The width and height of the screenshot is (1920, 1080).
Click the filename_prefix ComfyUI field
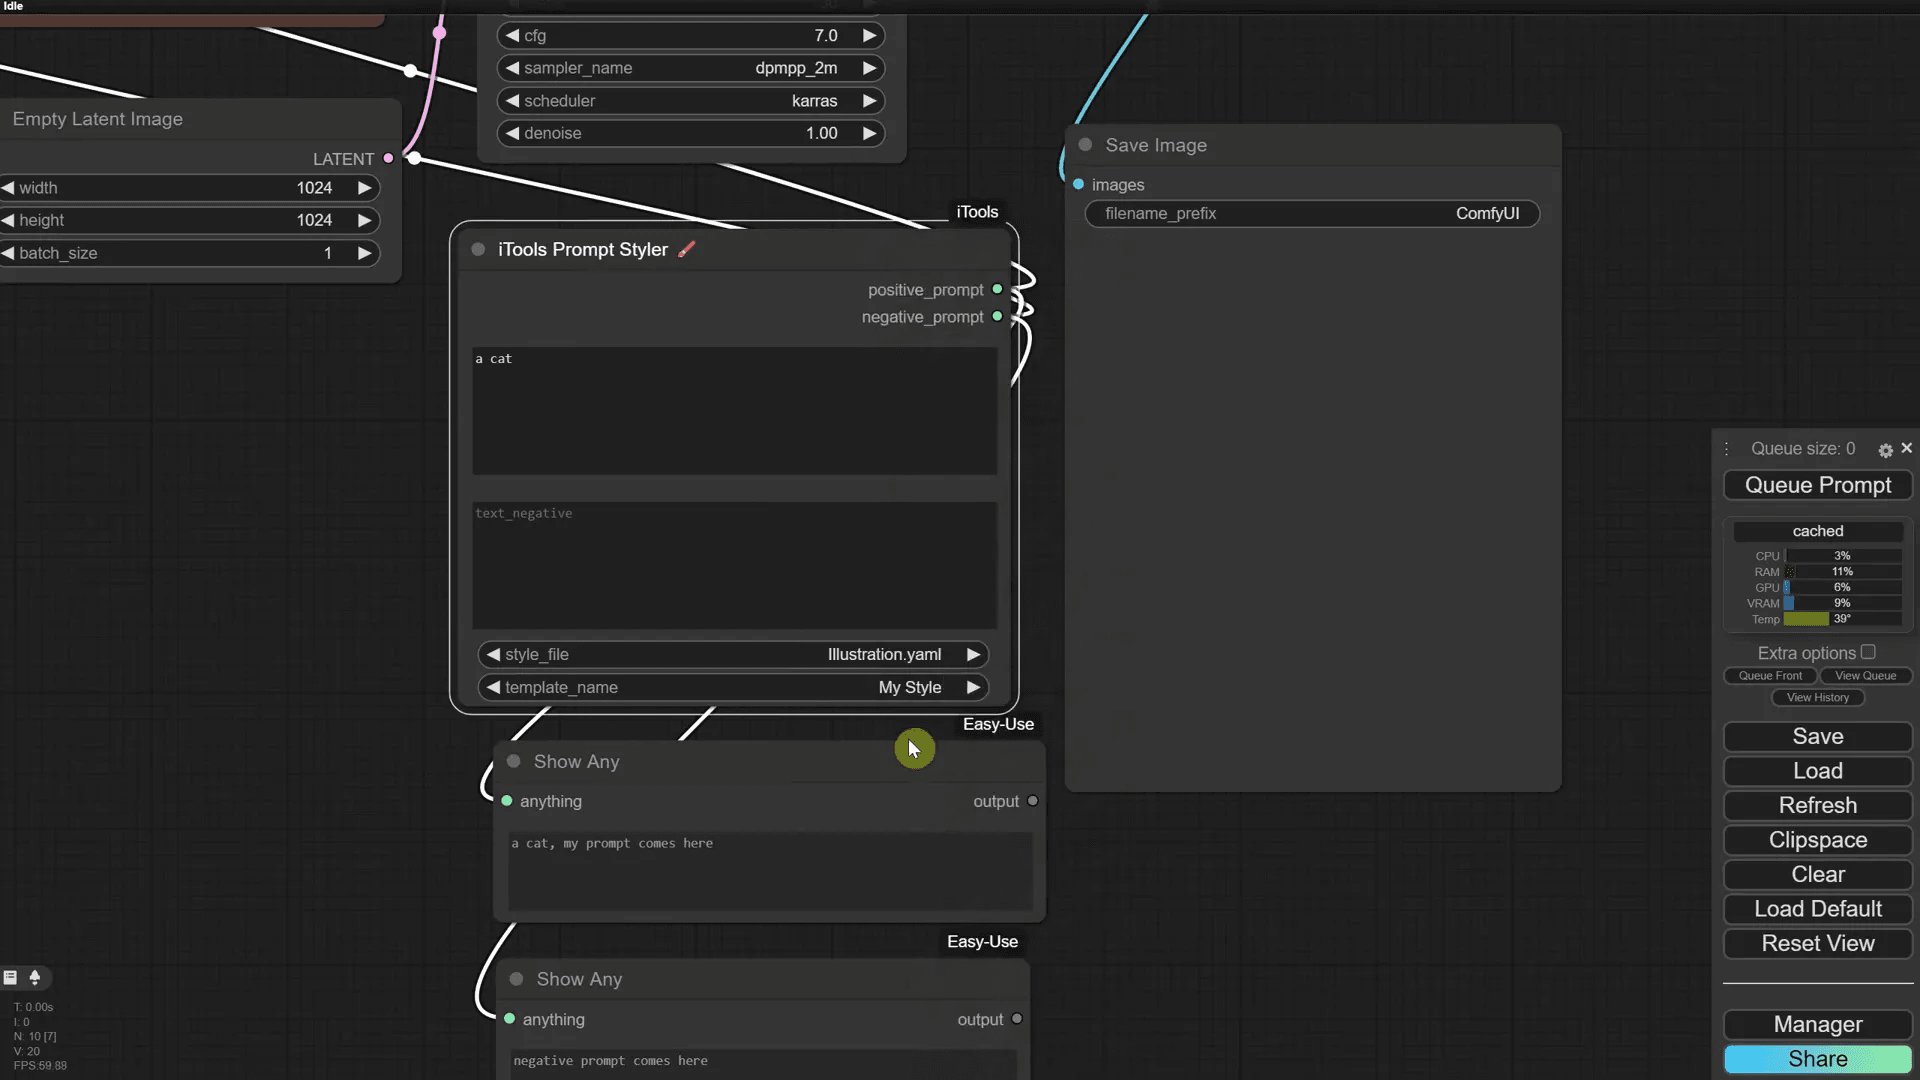click(1312, 214)
